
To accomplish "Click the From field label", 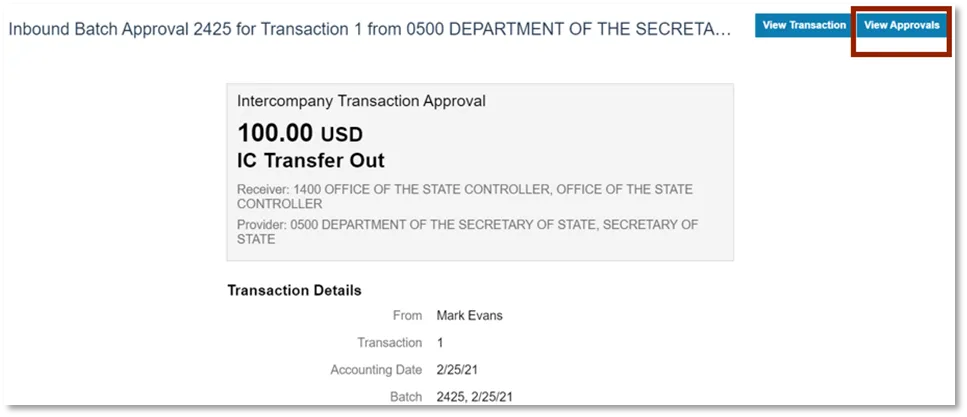I will point(407,316).
